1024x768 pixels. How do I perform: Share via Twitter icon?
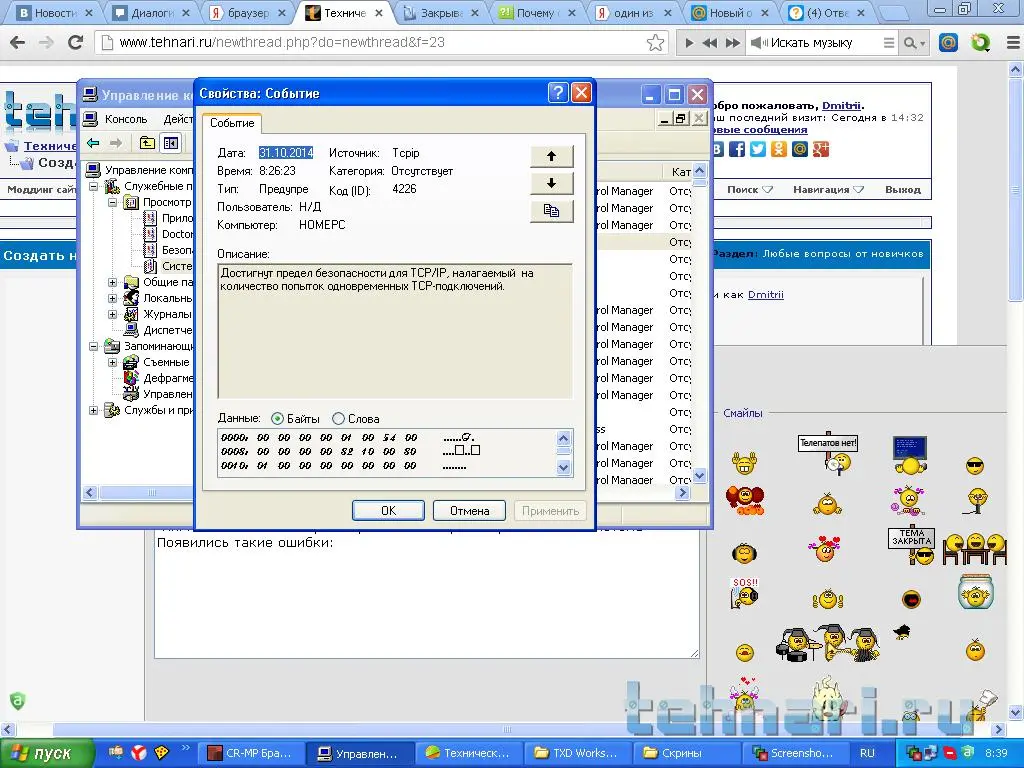(758, 150)
